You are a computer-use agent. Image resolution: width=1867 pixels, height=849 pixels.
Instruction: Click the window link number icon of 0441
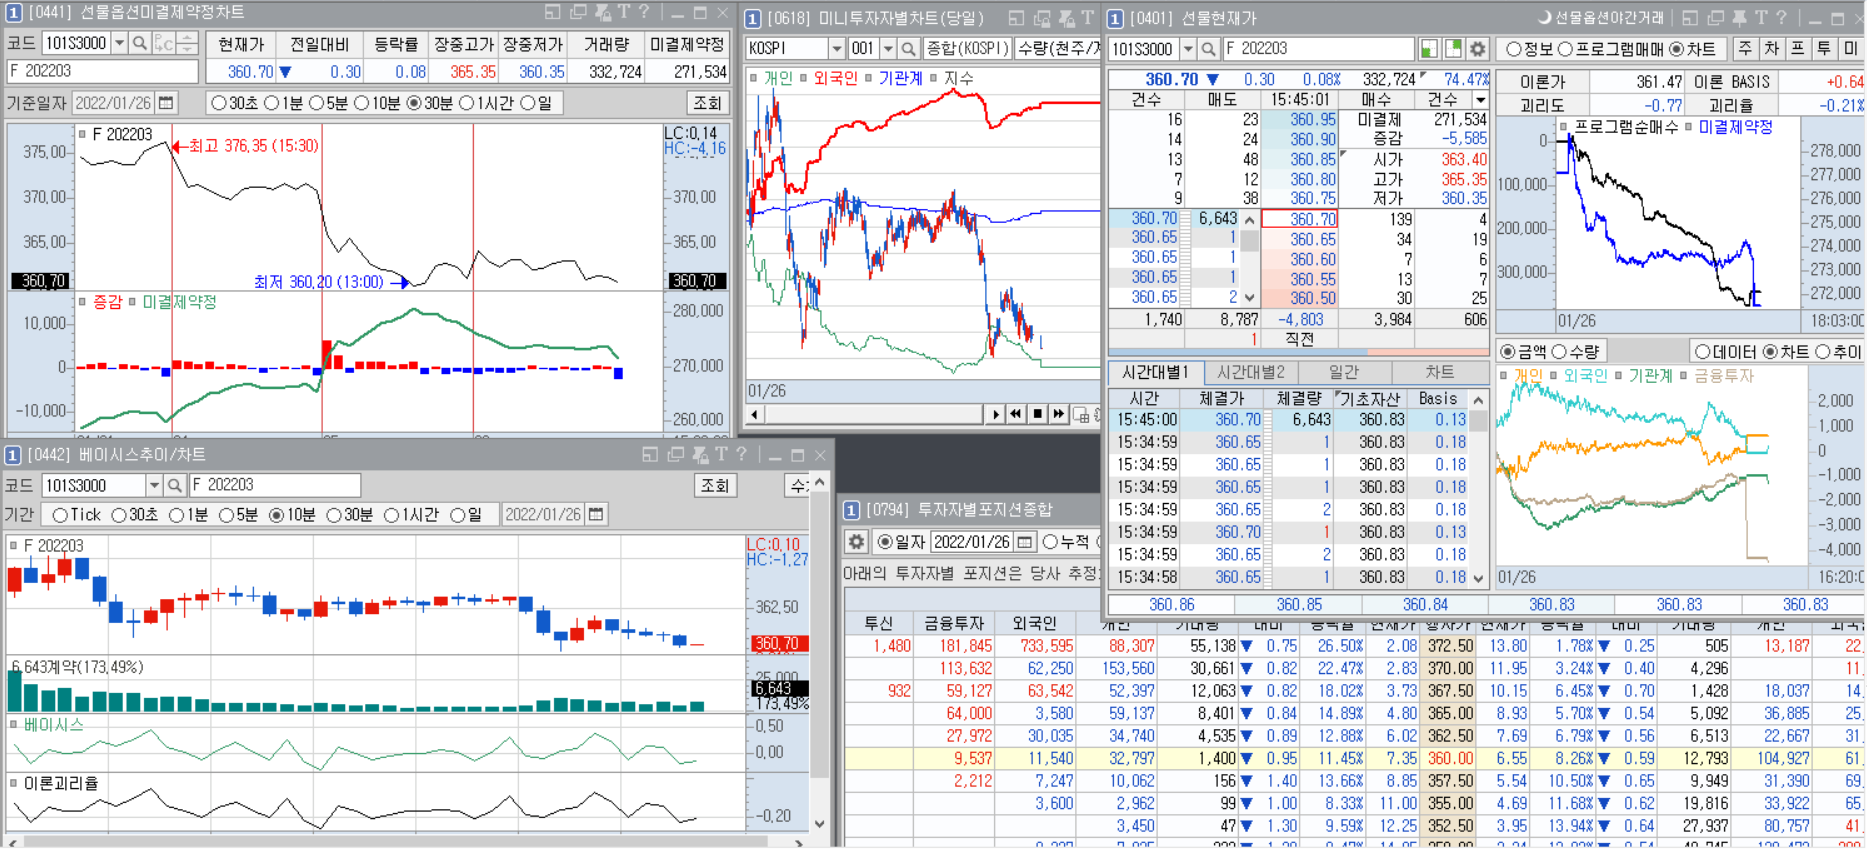tap(13, 12)
